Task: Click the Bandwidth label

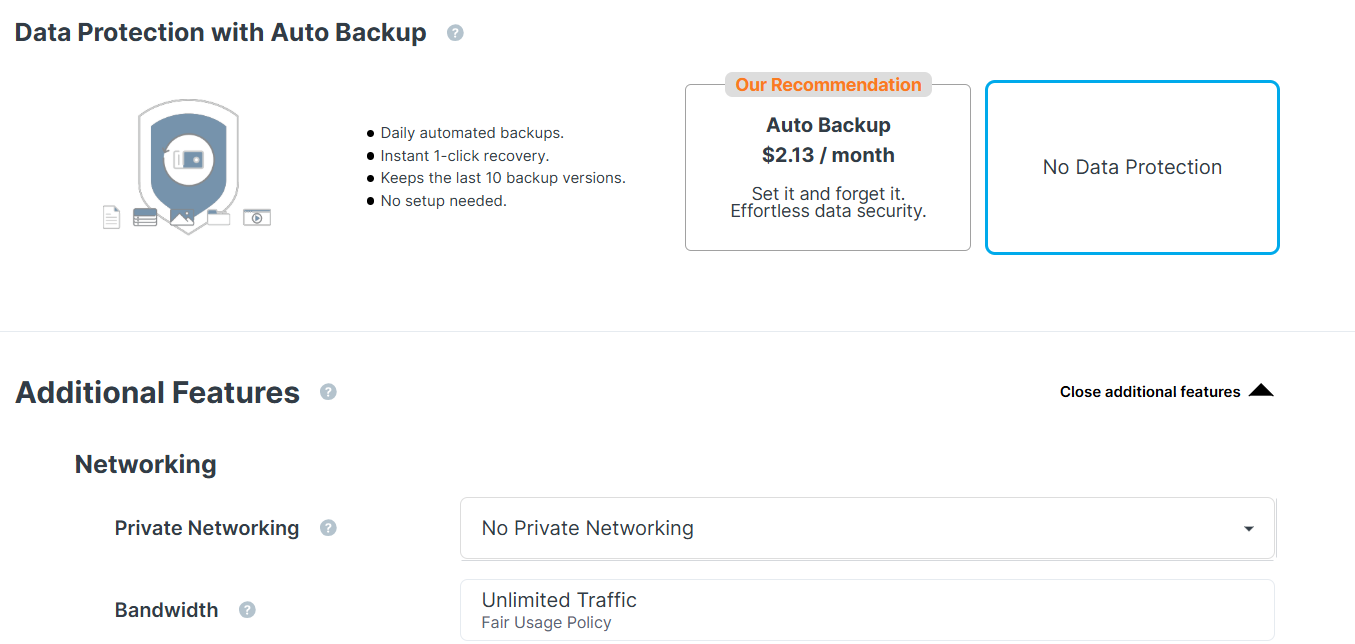Action: (166, 610)
